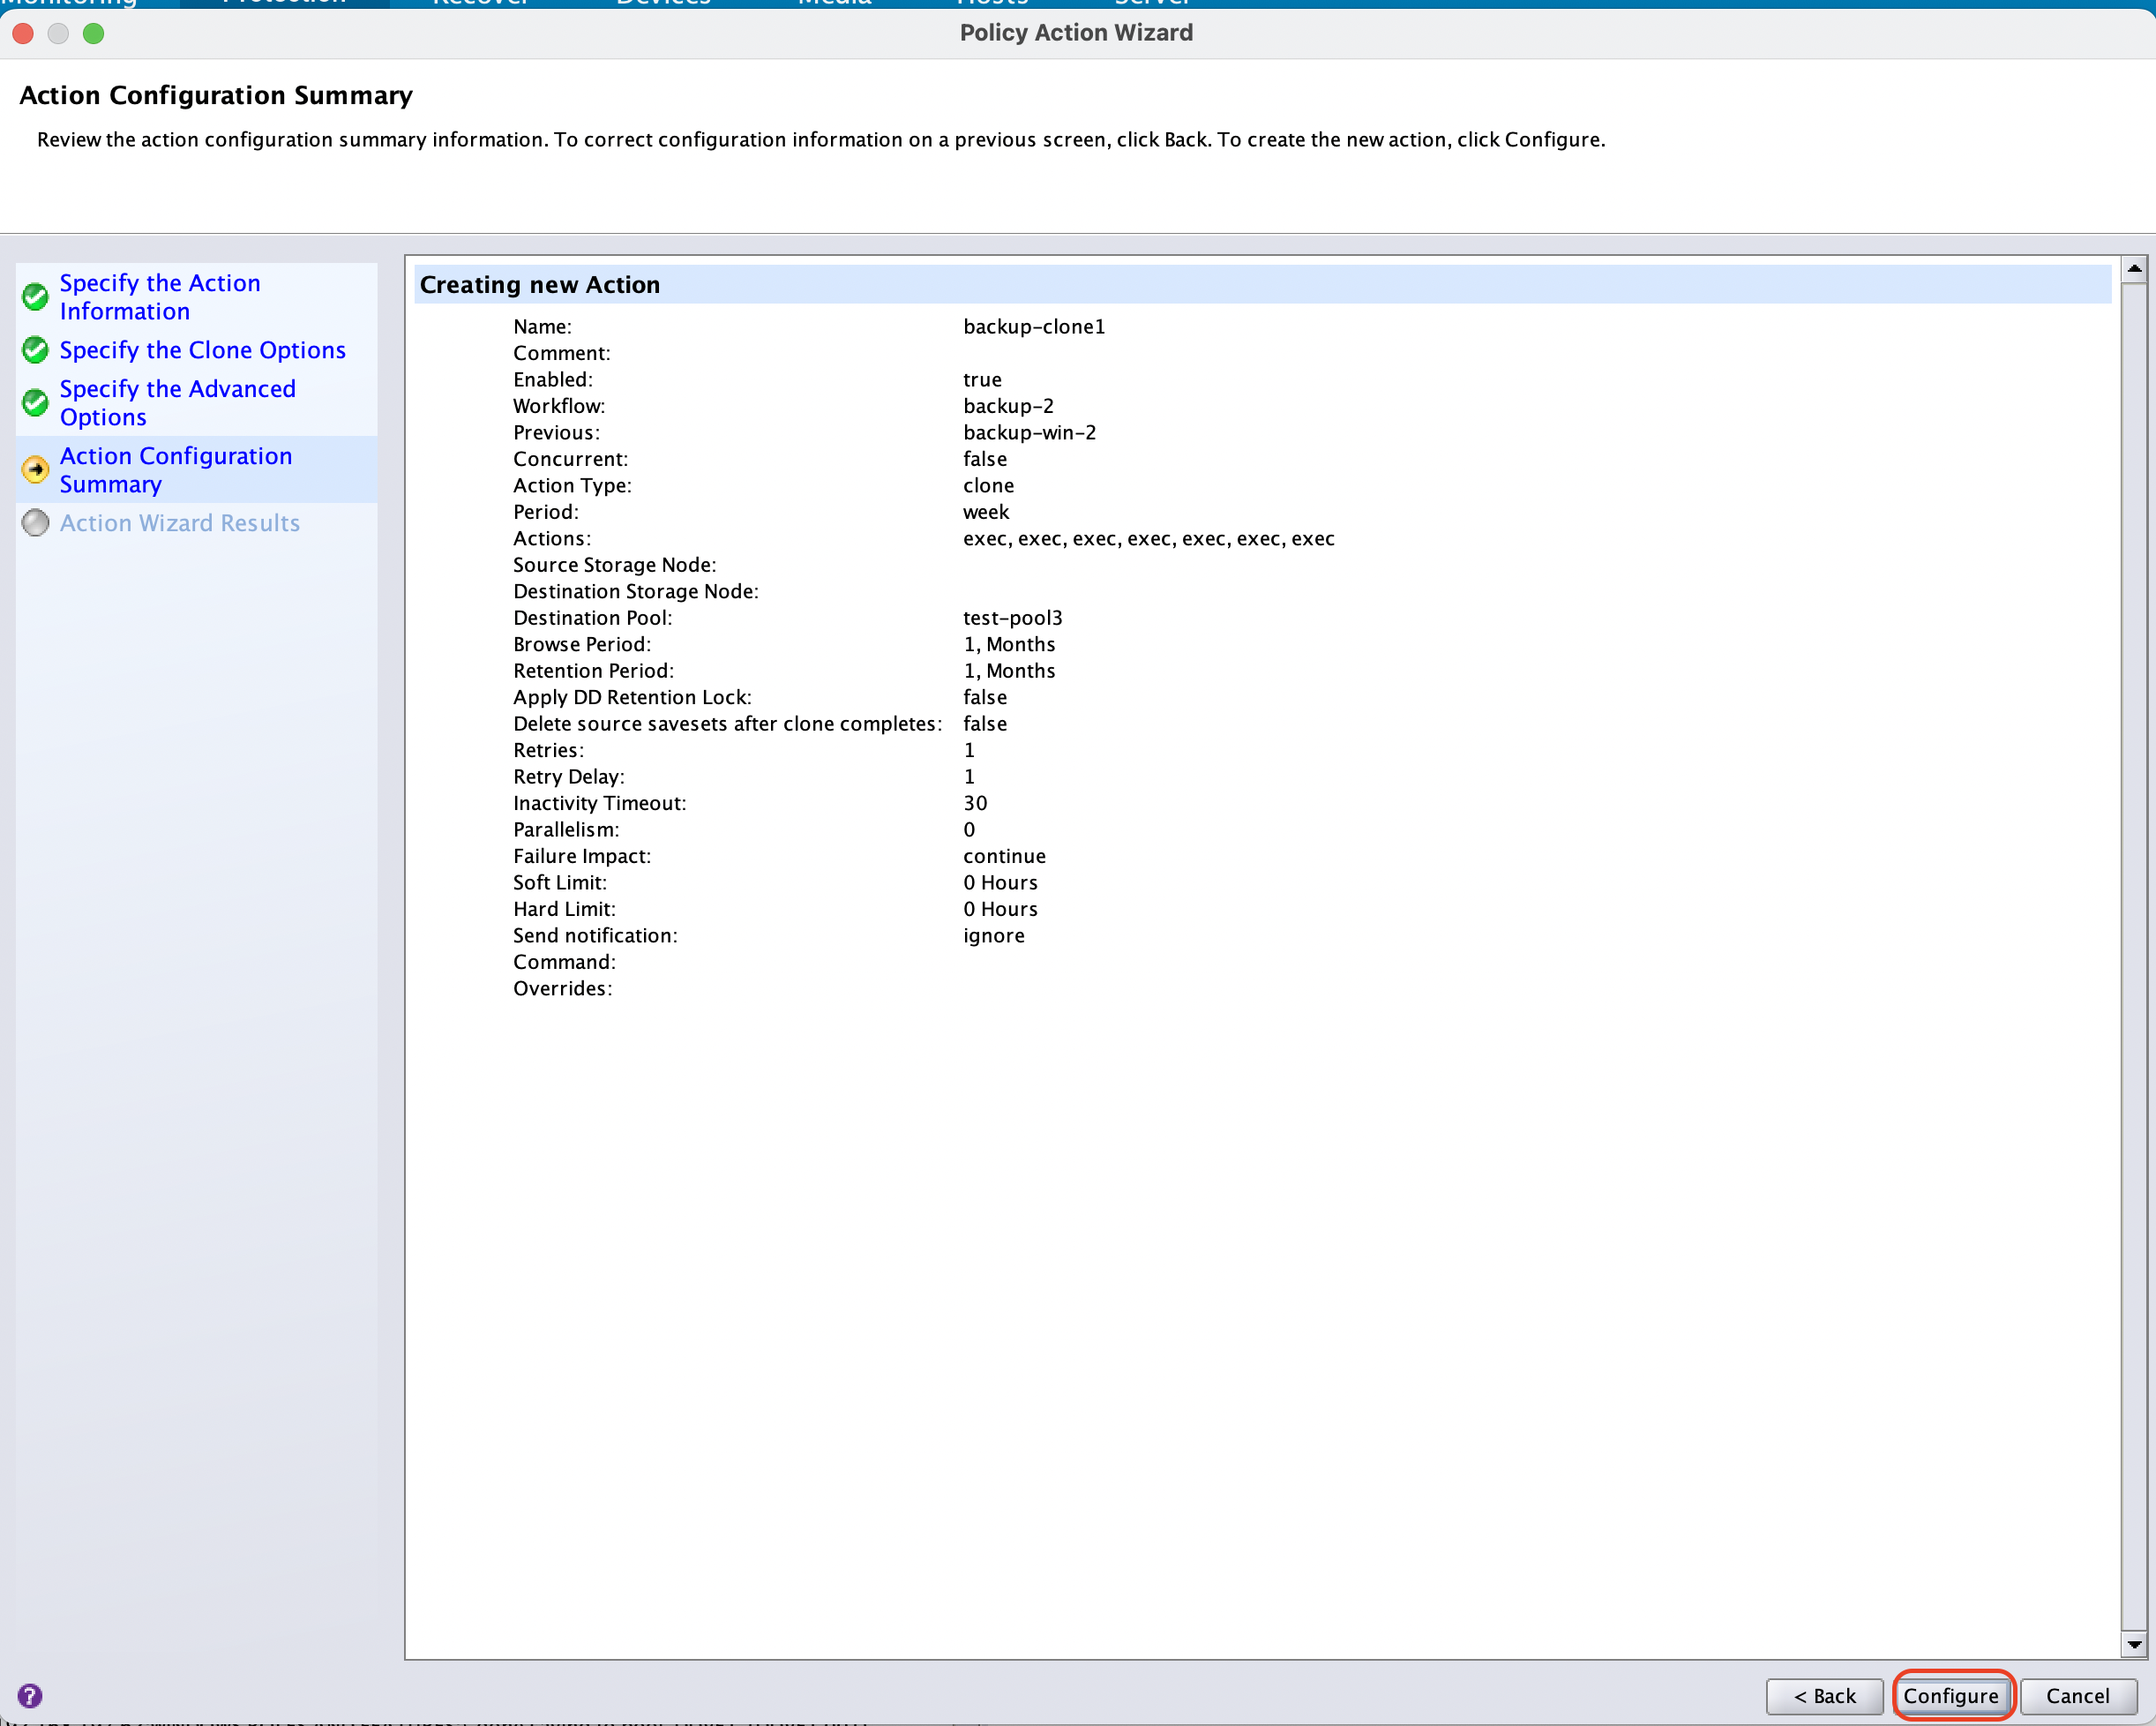Open Specify the Advanced Options step
The width and height of the screenshot is (2156, 1726).
coord(177,403)
